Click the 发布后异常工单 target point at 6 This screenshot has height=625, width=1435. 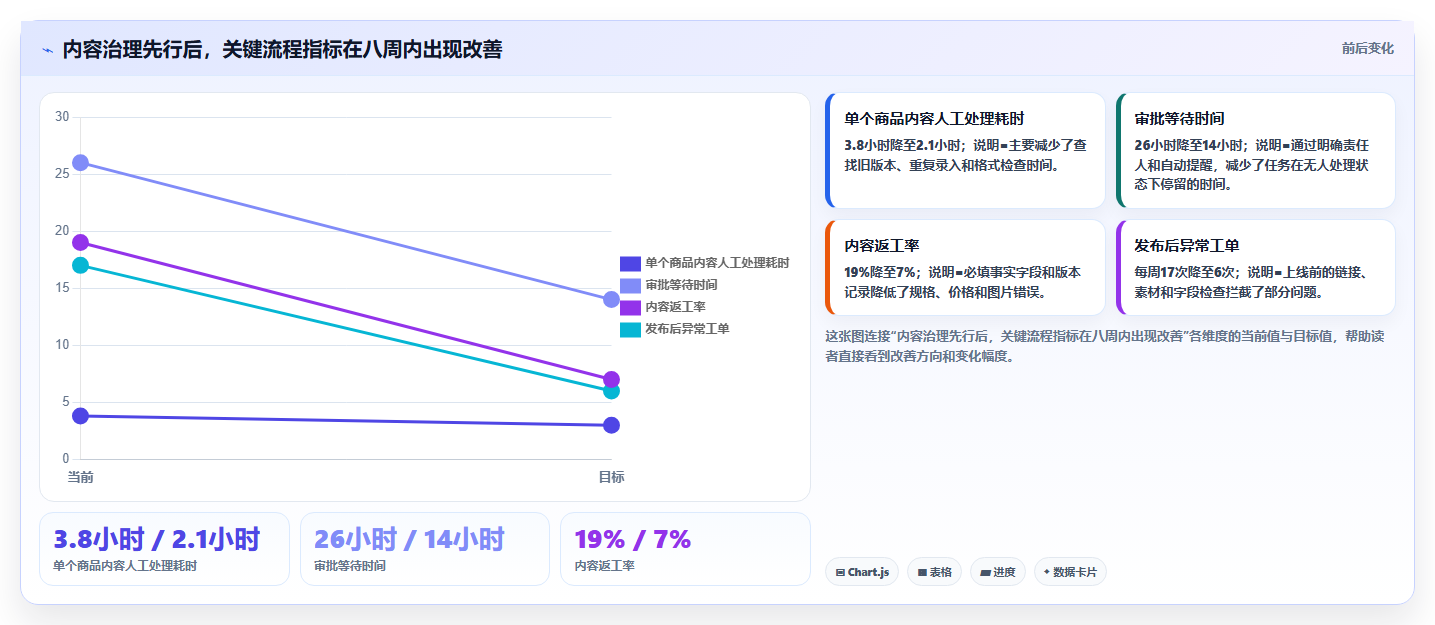pyautogui.click(x=612, y=391)
